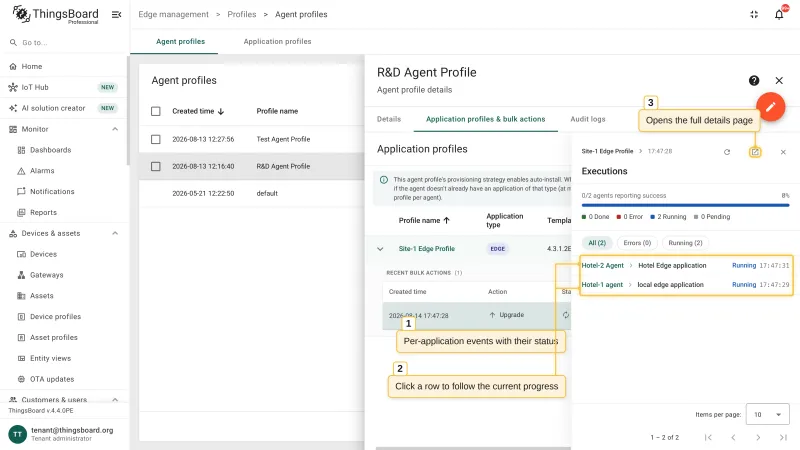Open help for agent profile

point(754,80)
